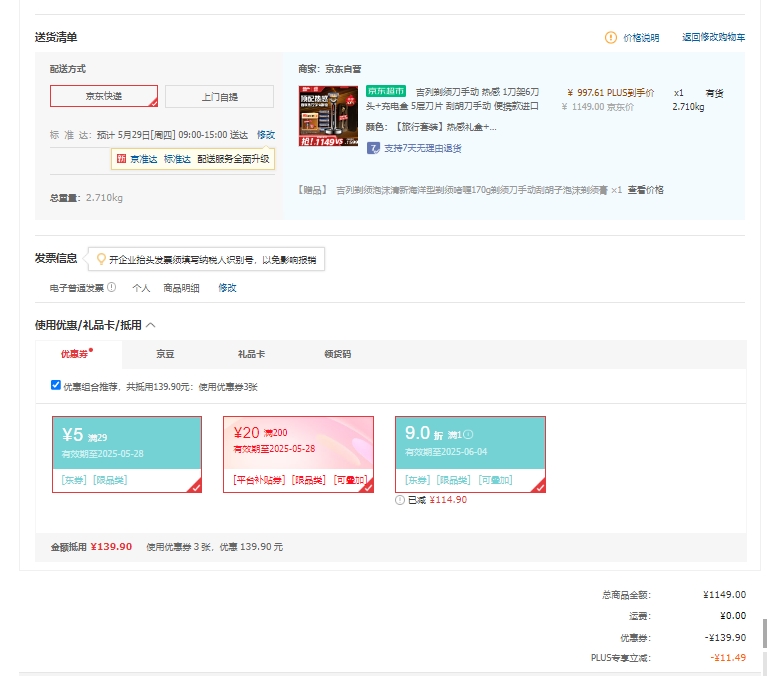Collapse the 使用优惠/礼品卡/抵用 section
Image resolution: width=767 pixels, height=676 pixels.
pyautogui.click(x=151, y=325)
